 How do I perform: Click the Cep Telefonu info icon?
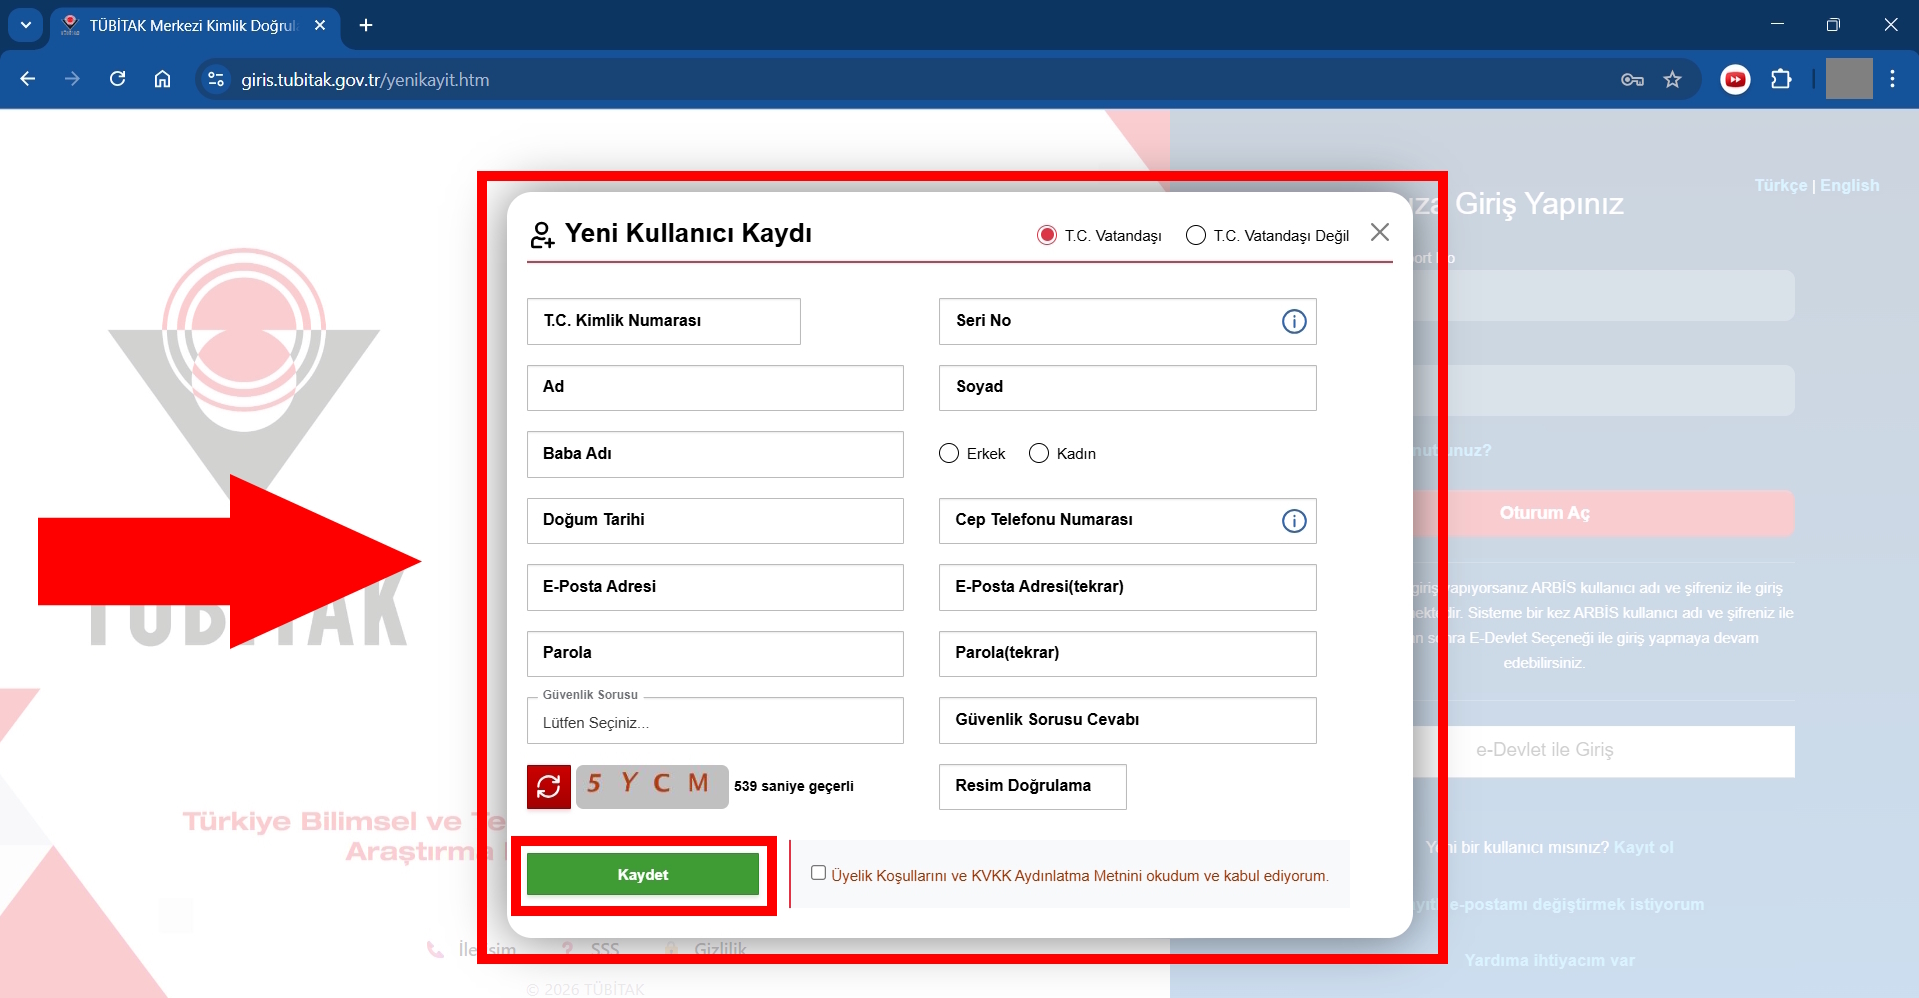click(x=1293, y=521)
